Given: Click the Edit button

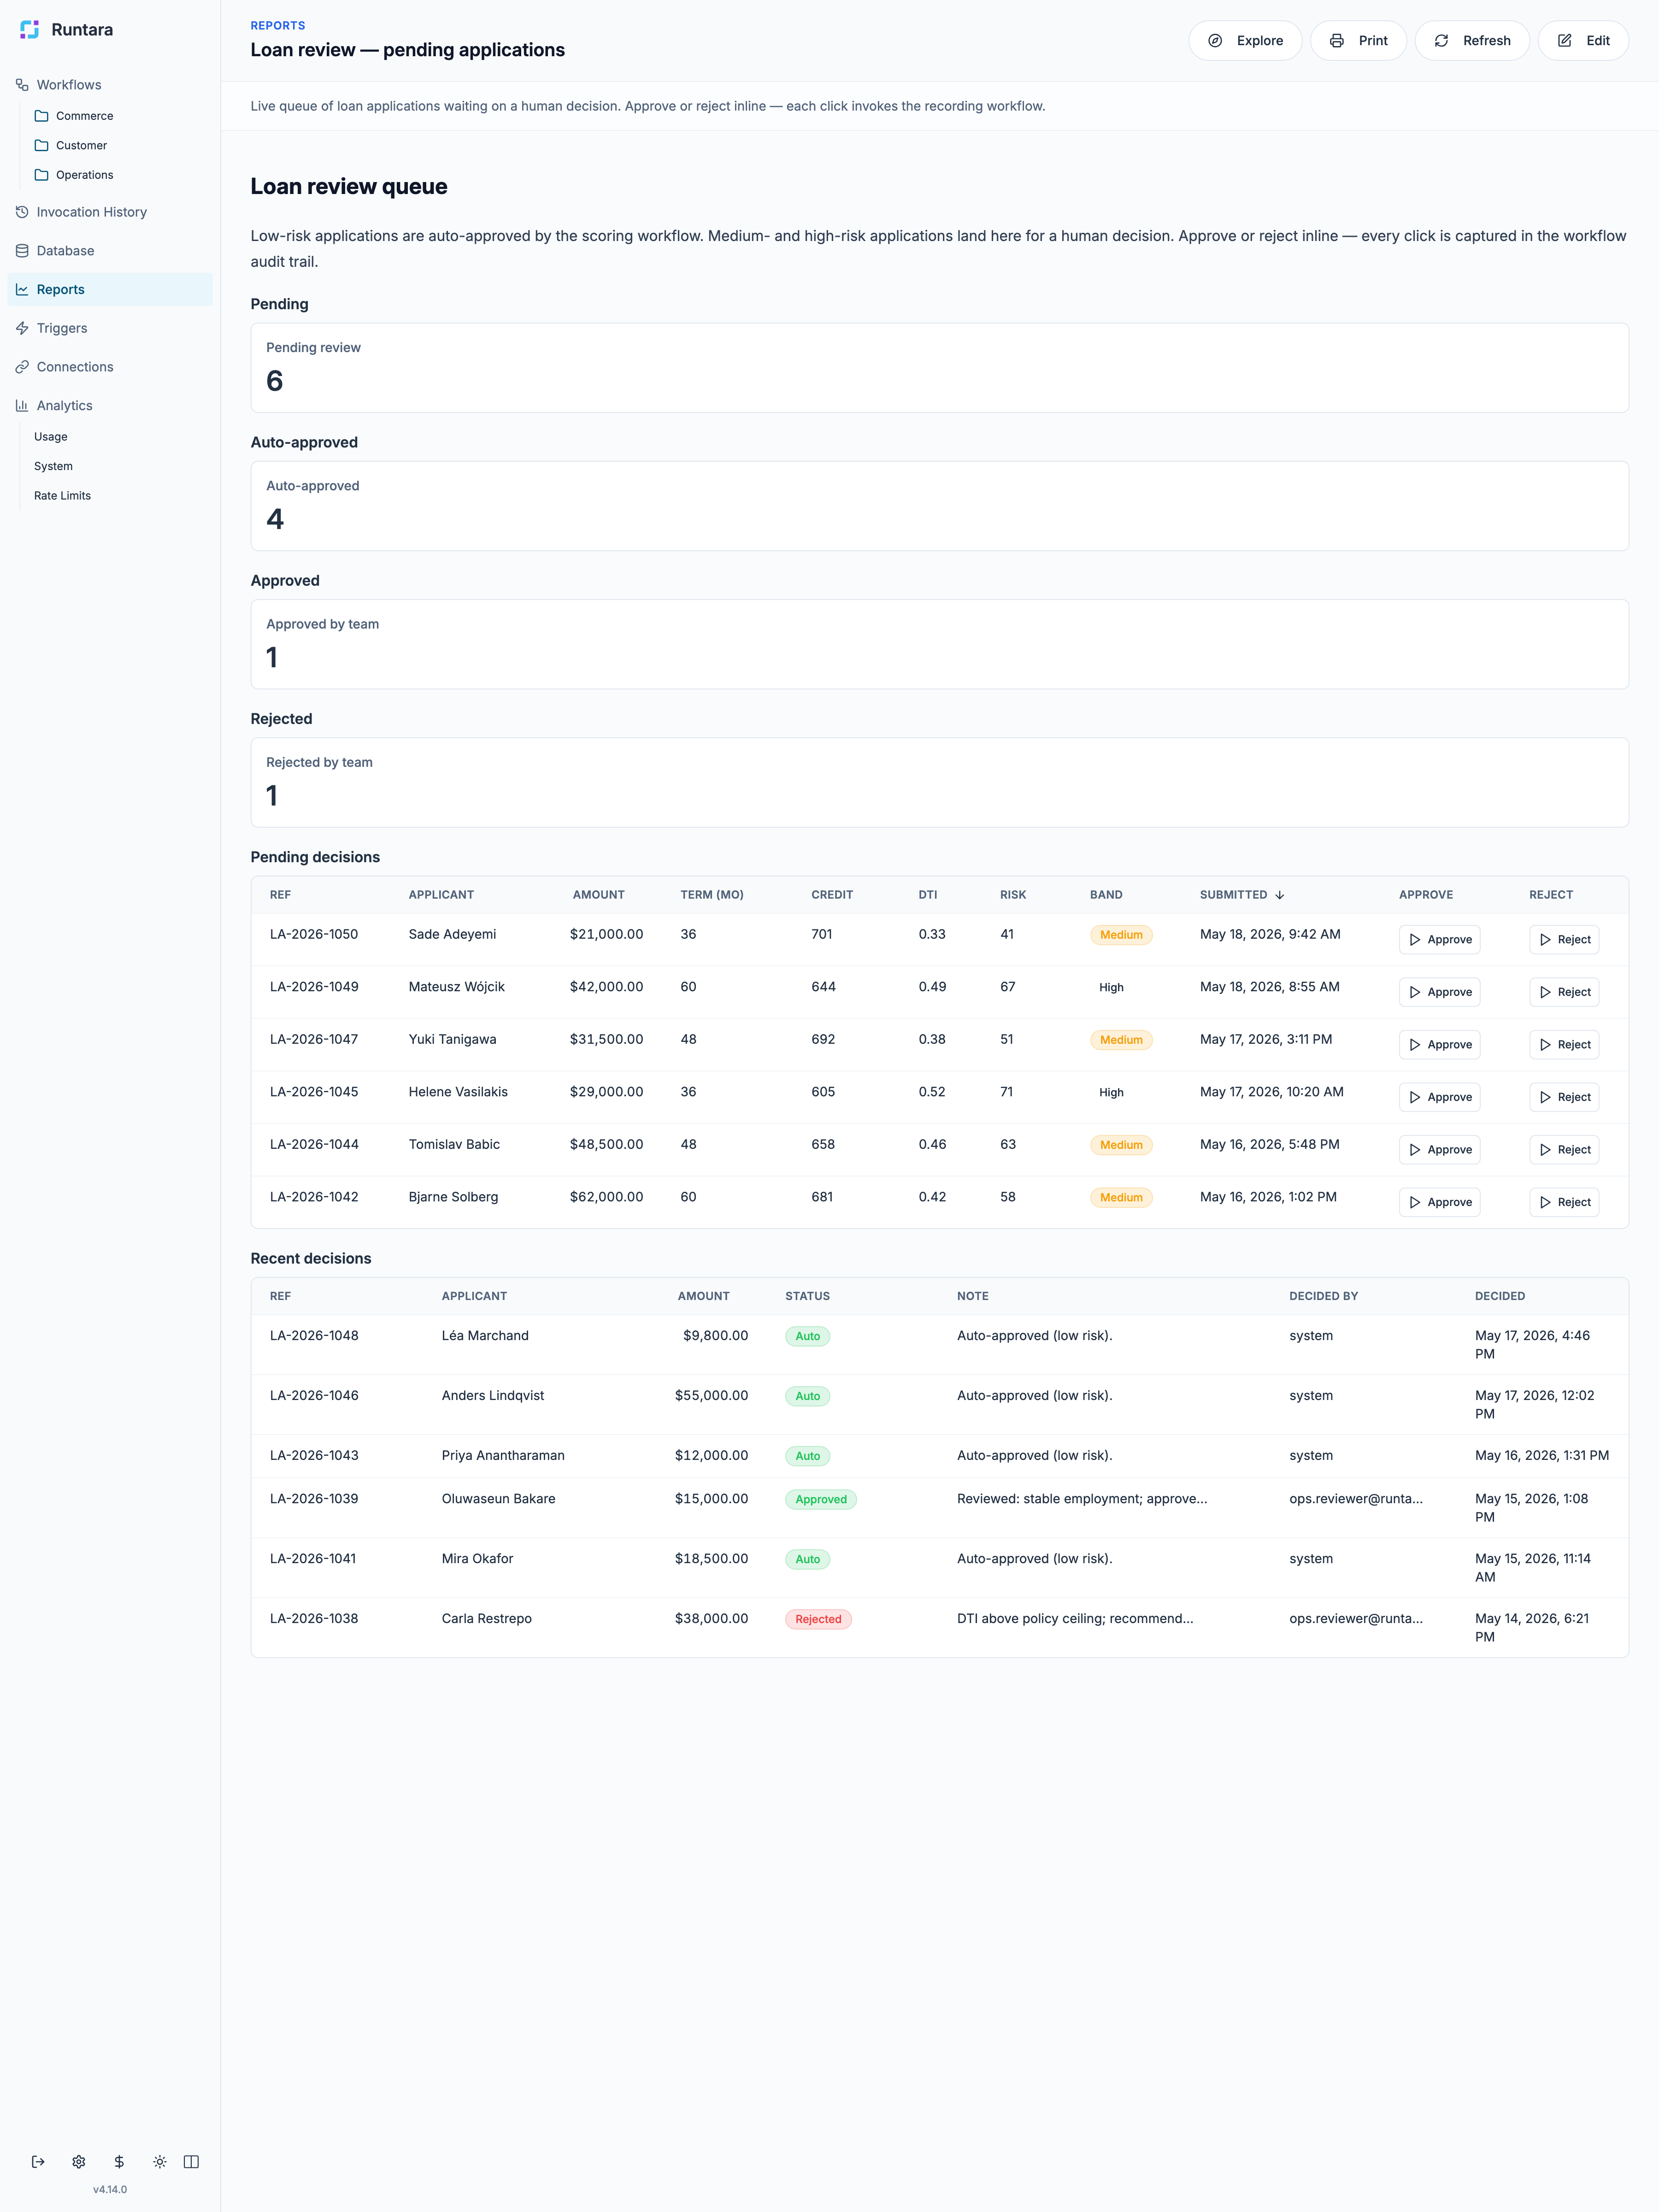Looking at the screenshot, I should tap(1583, 41).
